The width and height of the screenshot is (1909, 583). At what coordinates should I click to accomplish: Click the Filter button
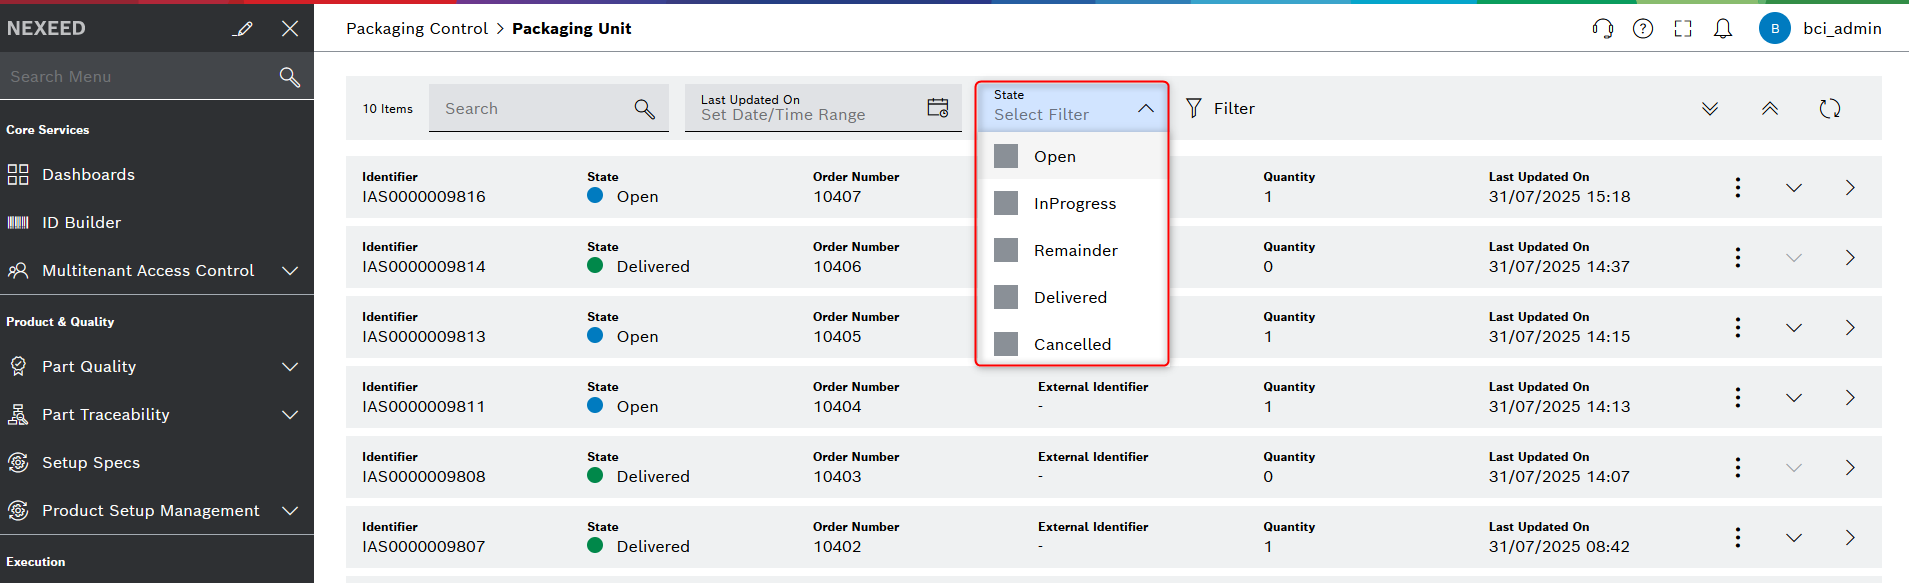[1220, 108]
